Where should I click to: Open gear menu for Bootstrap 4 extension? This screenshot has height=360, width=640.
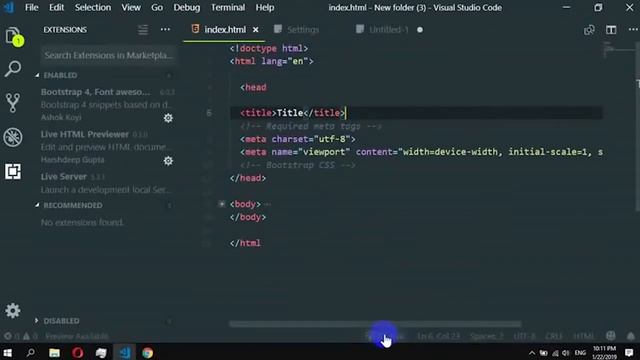point(168,118)
